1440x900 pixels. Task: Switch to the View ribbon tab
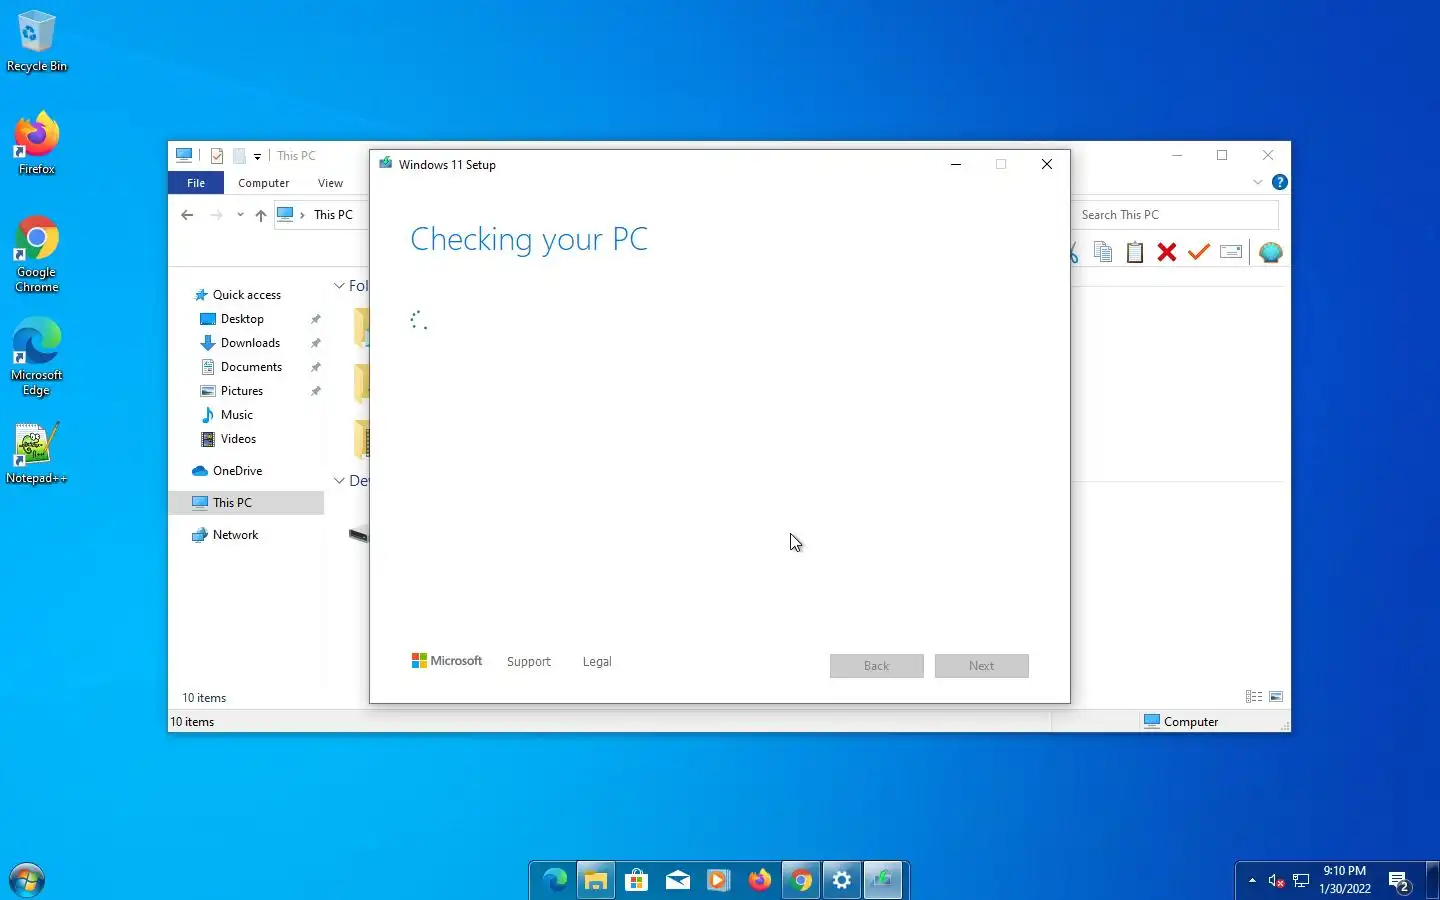coord(330,183)
